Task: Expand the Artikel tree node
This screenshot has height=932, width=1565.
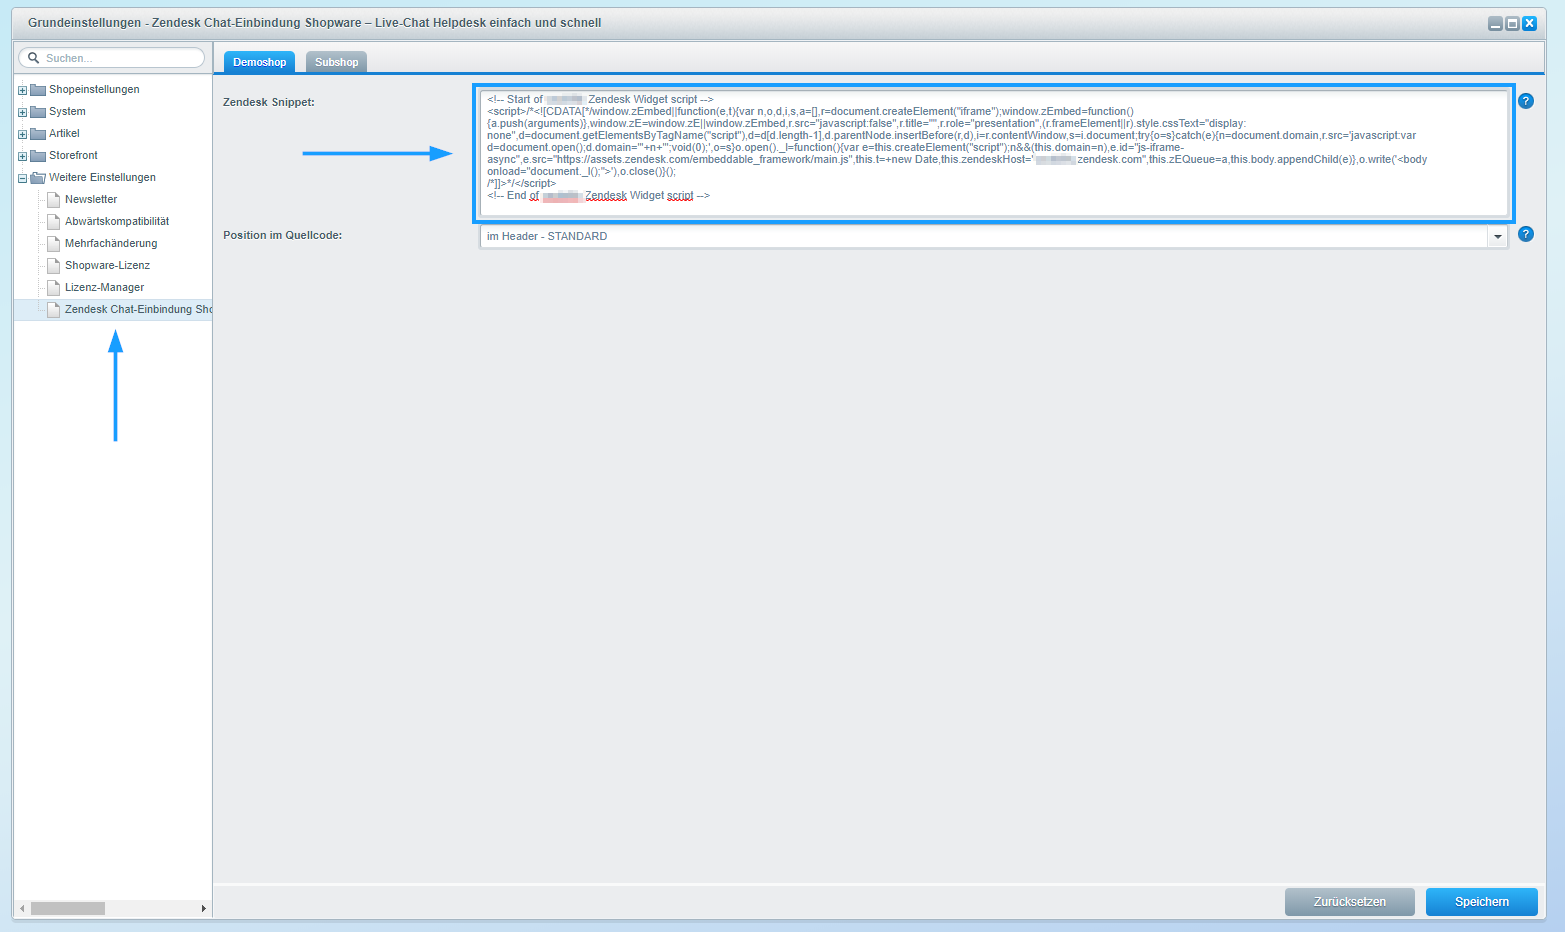Action: click(22, 134)
